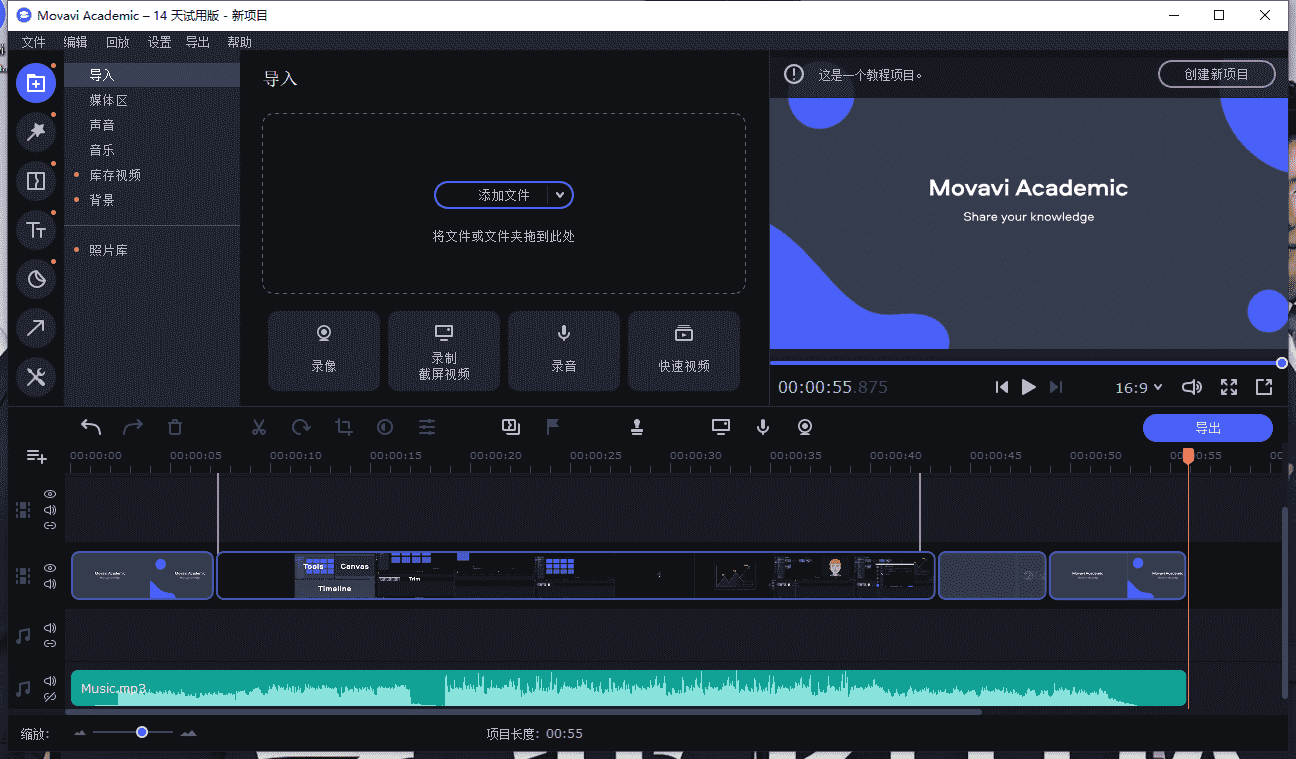Mute the first audio track
Viewport: 1296px width, 759px height.
50,628
